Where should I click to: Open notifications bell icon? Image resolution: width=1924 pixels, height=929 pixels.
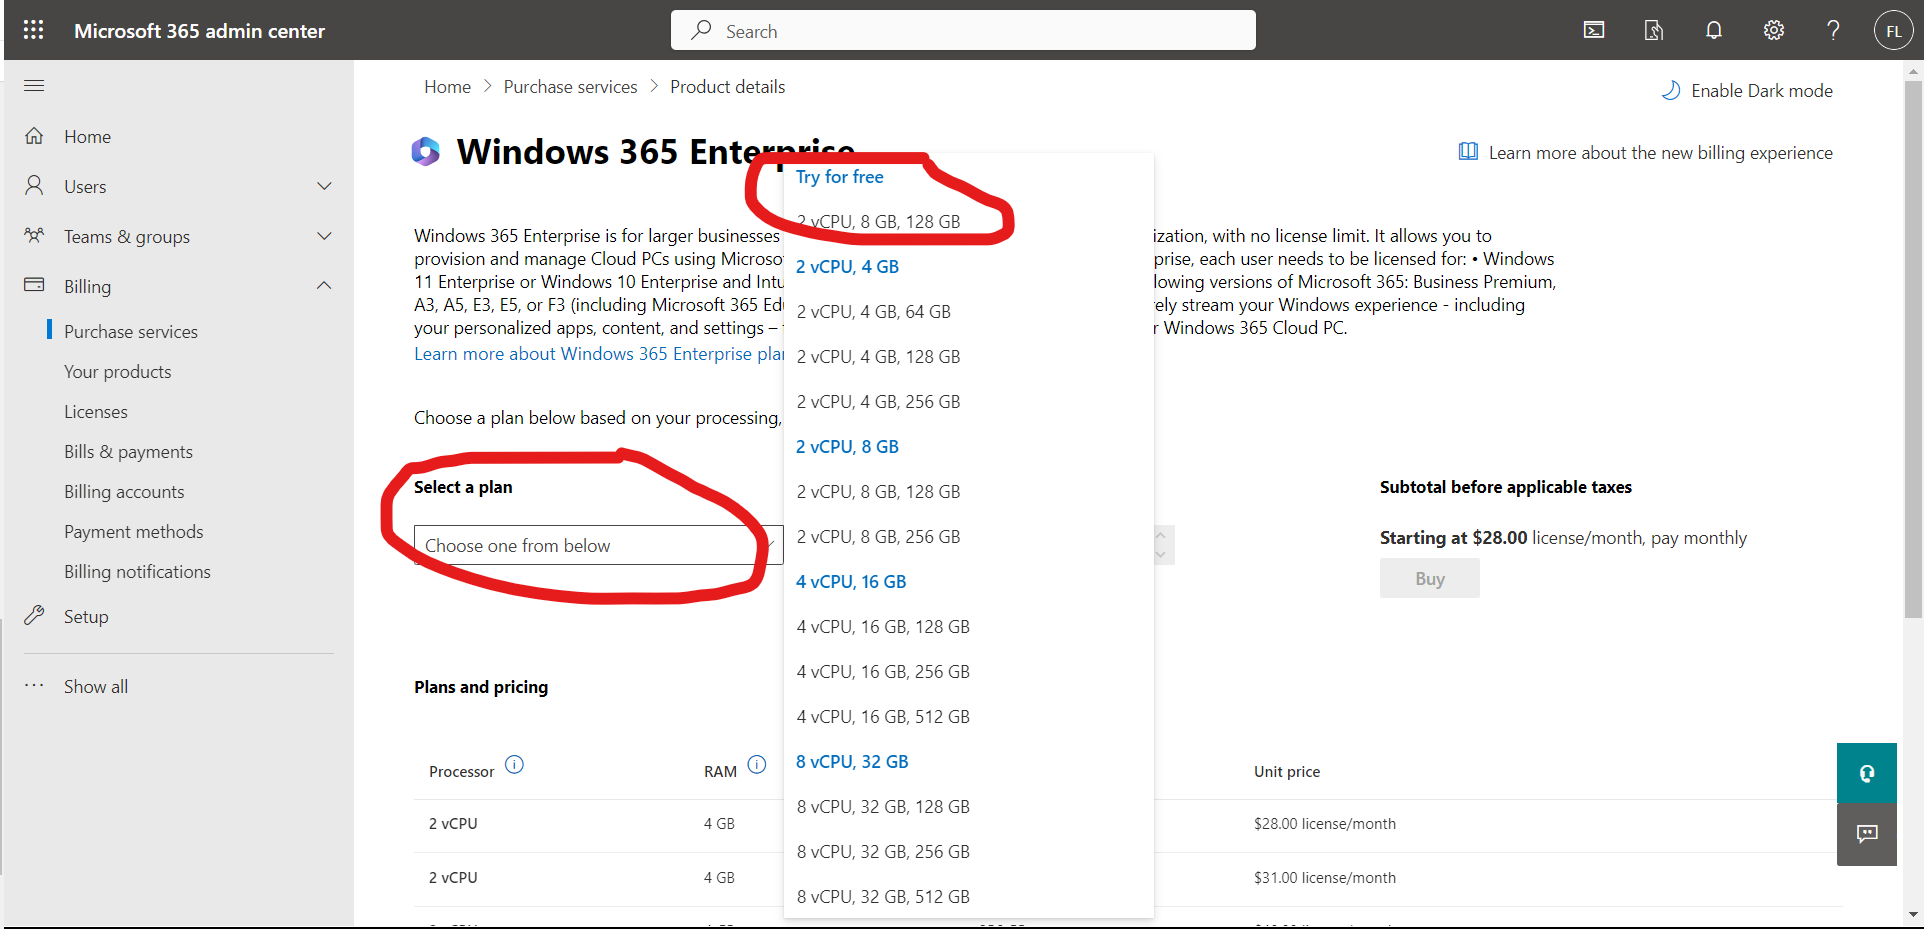[x=1713, y=30]
